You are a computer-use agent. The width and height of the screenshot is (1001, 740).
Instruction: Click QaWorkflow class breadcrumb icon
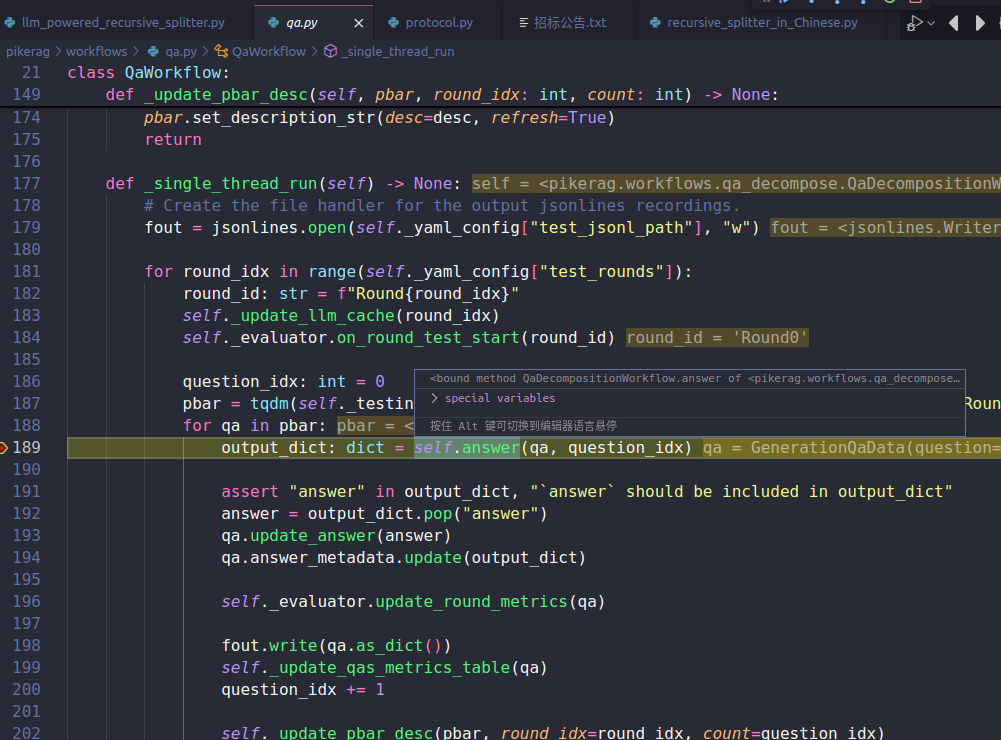[223, 51]
